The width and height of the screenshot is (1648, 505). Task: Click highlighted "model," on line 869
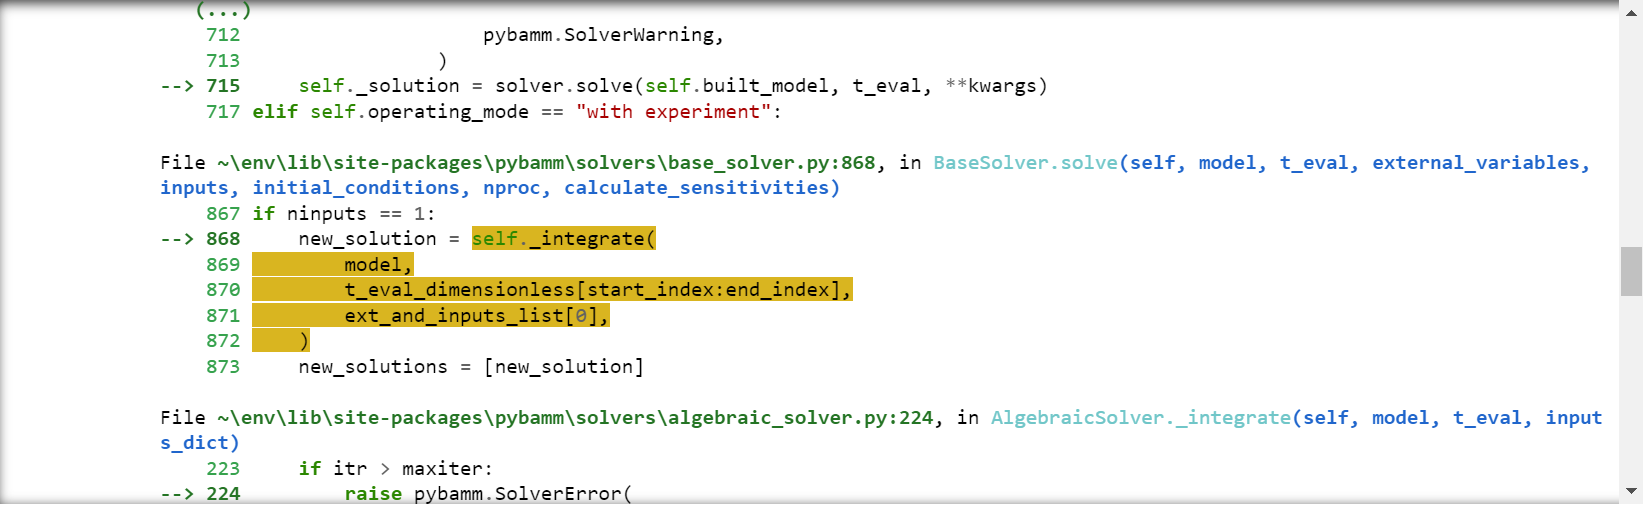pos(378,265)
